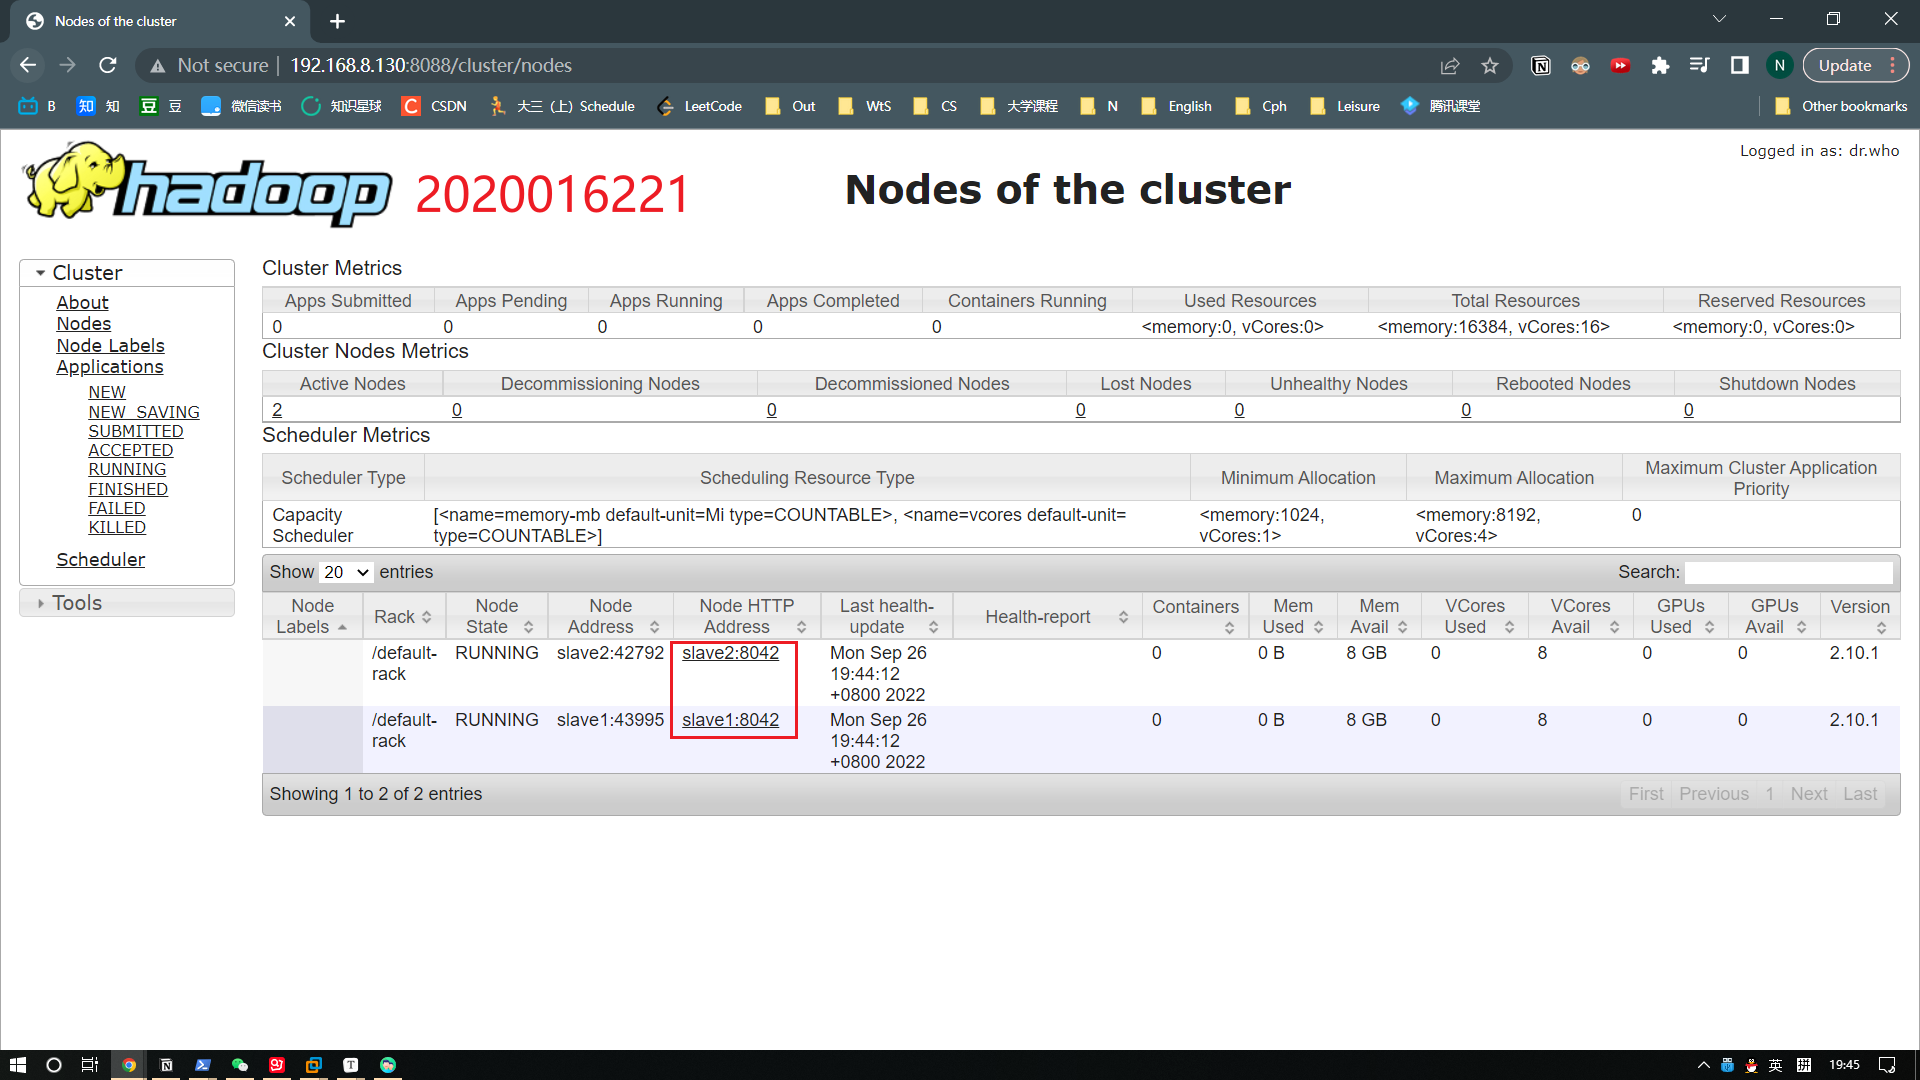
Task: Open the Scheduler page in sidebar
Action: tap(100, 559)
